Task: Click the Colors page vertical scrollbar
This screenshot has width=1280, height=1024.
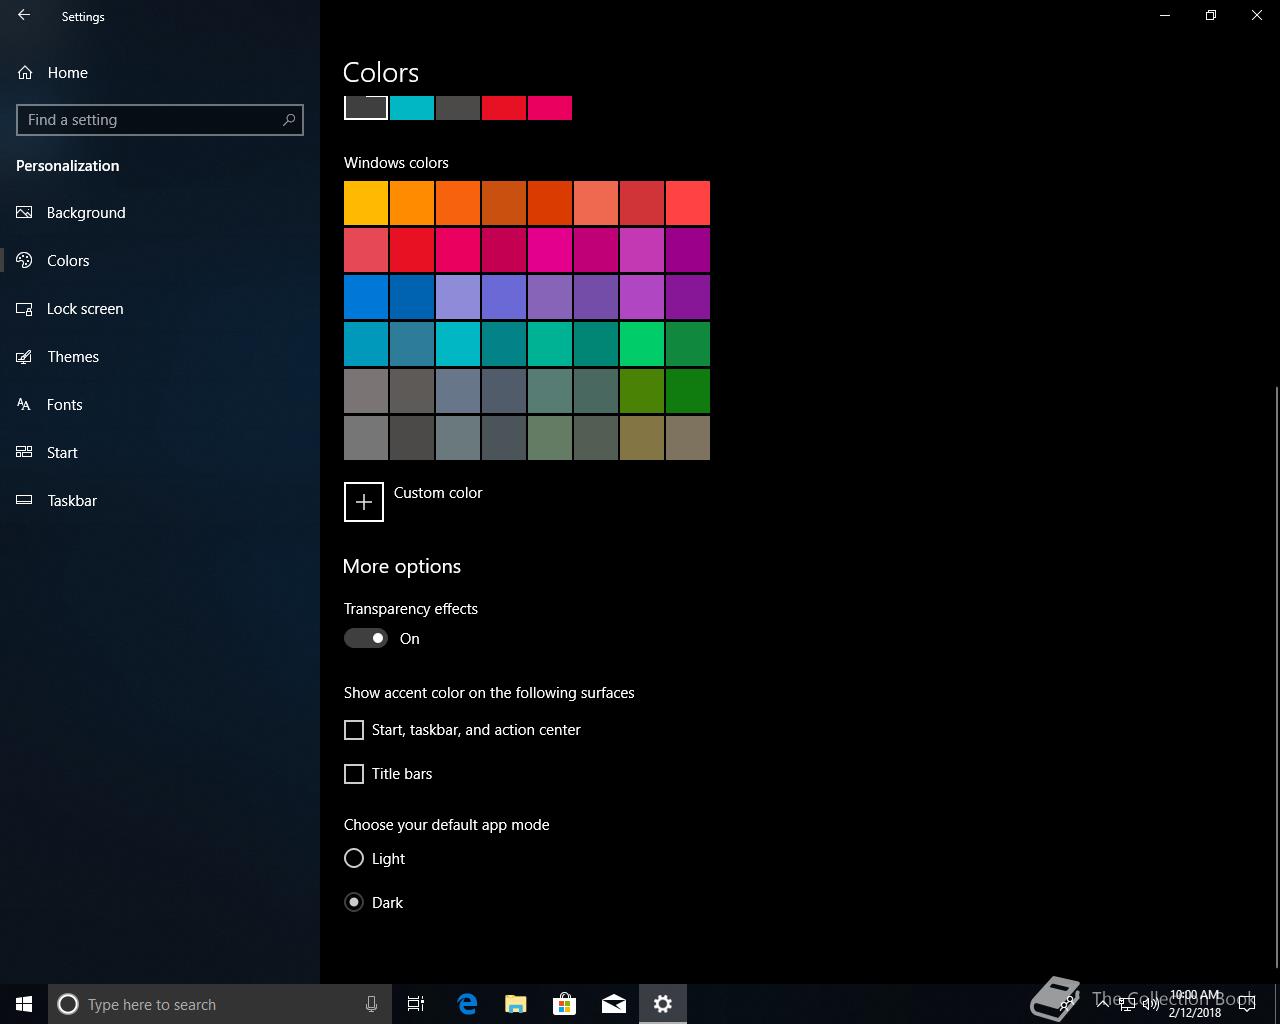Action: tap(1276, 677)
